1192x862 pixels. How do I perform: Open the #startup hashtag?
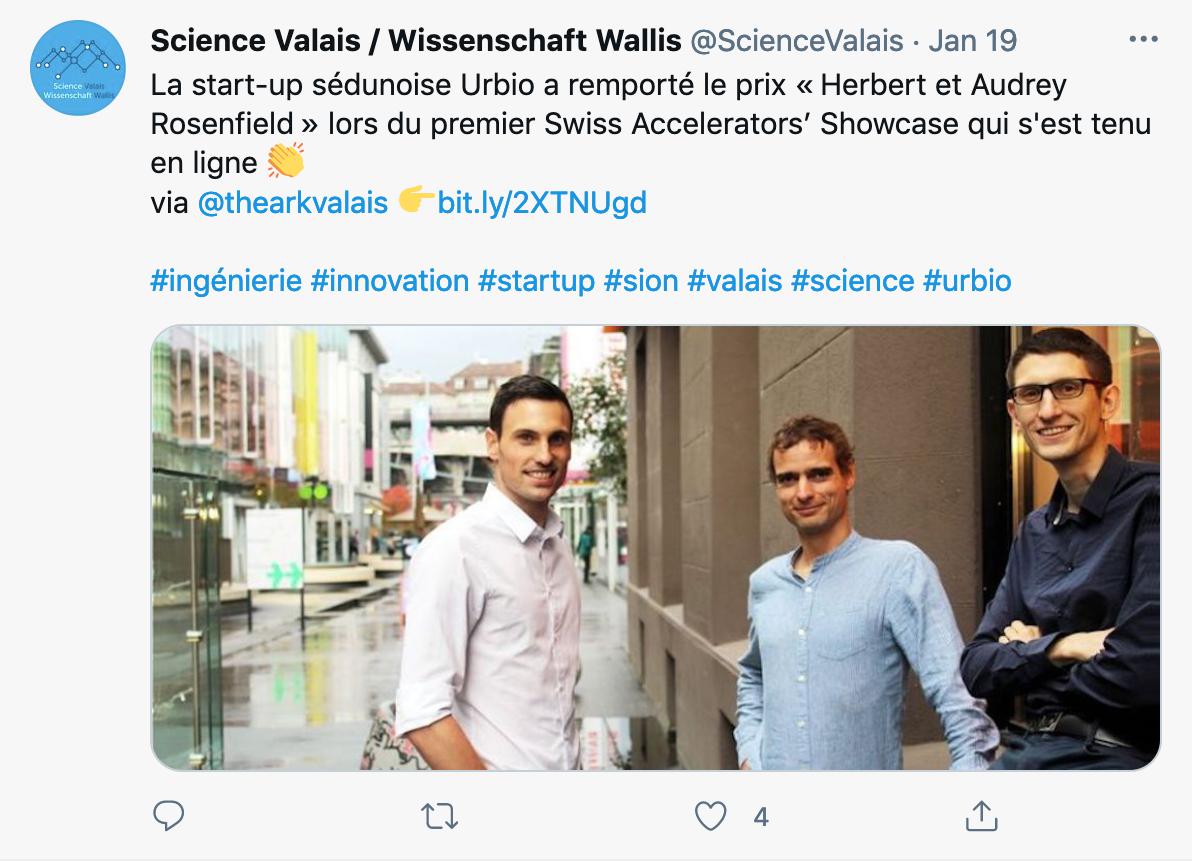point(536,281)
